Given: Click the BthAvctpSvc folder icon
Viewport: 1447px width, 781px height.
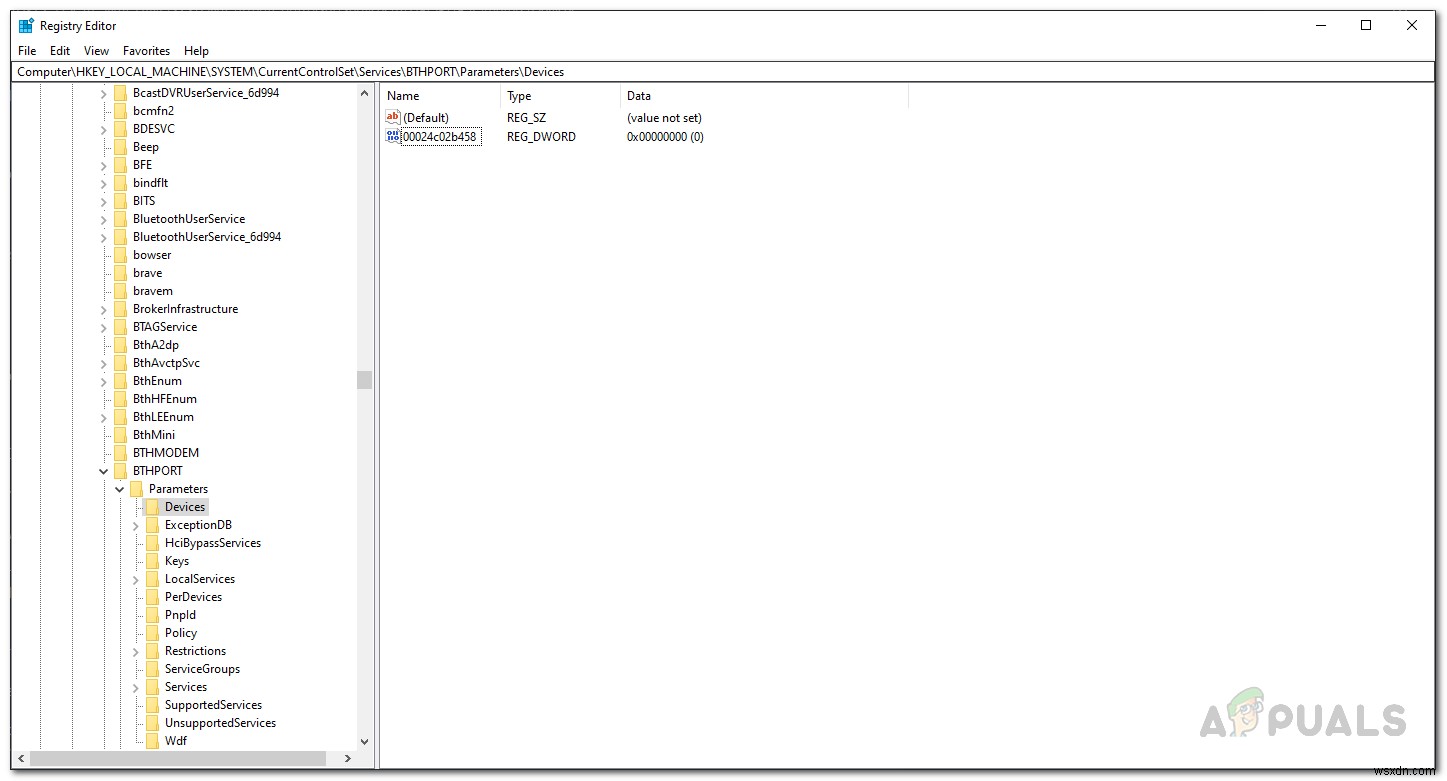Looking at the screenshot, I should point(120,363).
